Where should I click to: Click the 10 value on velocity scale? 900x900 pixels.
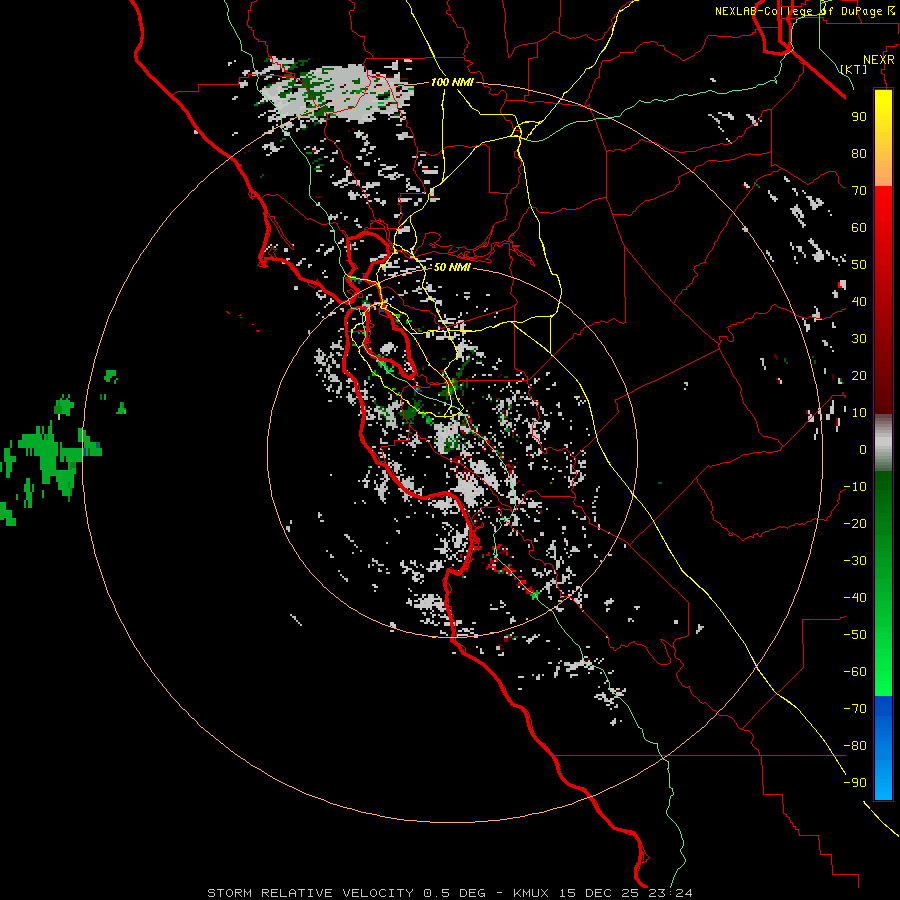click(859, 413)
